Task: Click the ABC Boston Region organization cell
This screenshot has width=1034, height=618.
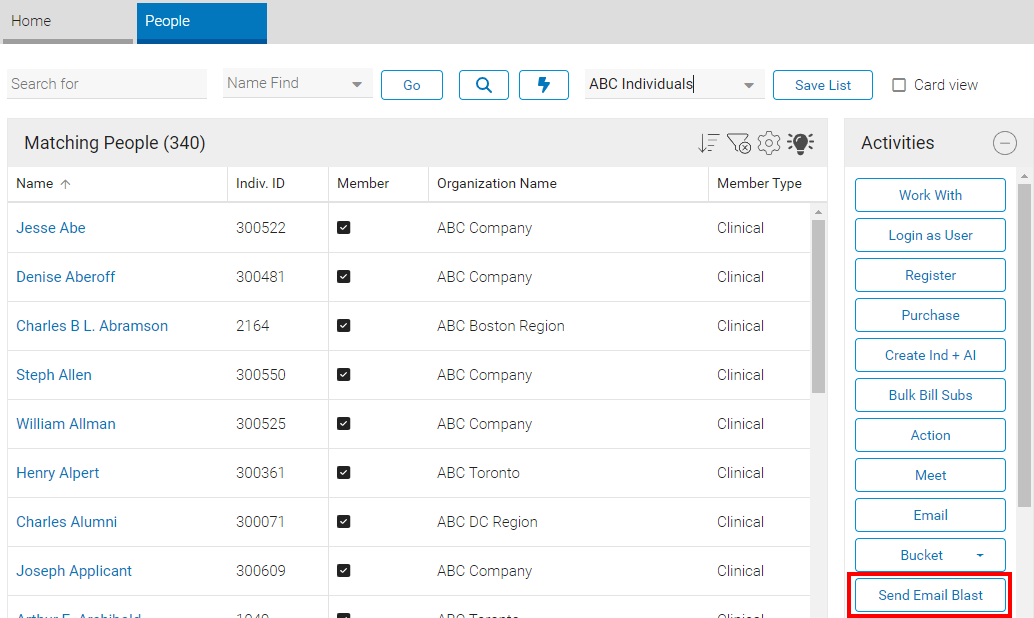Action: click(501, 326)
